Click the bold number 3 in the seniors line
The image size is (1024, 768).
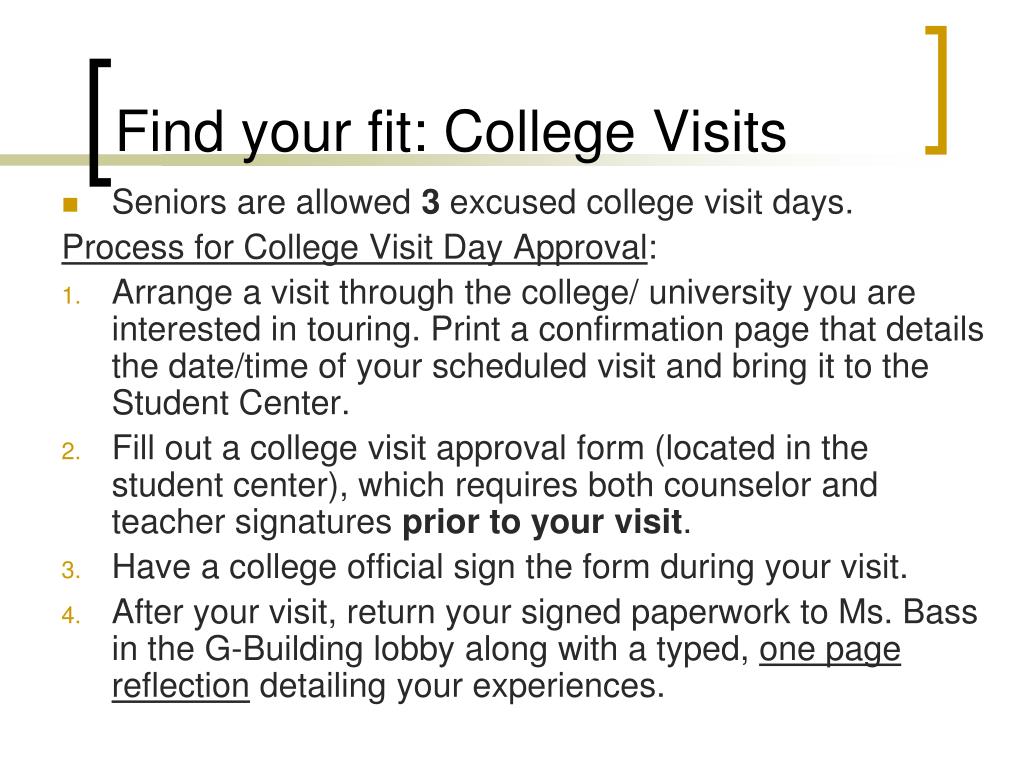430,202
